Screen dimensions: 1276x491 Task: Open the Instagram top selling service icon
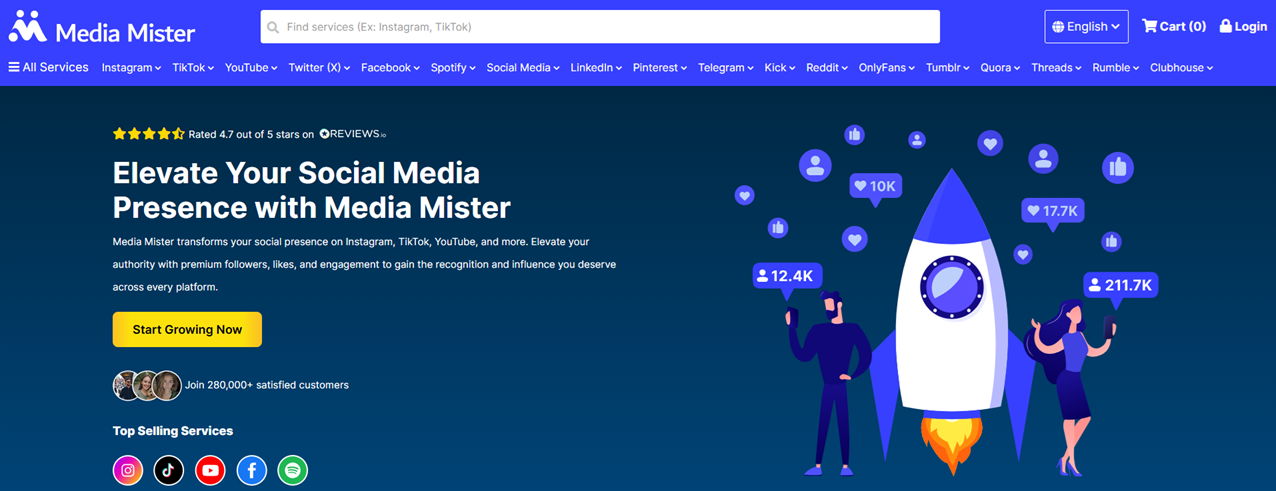pyautogui.click(x=128, y=470)
